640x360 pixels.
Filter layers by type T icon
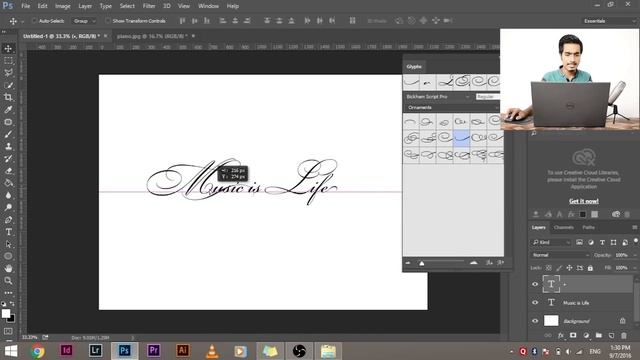click(602, 242)
